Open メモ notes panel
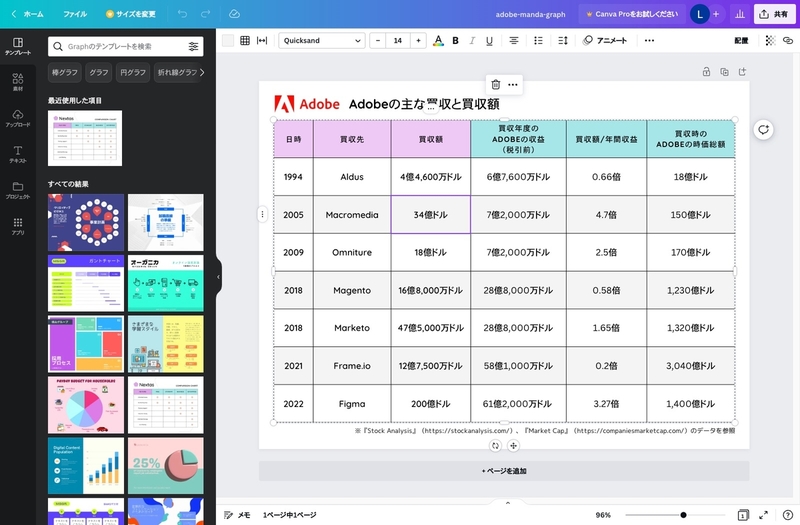Image resolution: width=800 pixels, height=525 pixels. 237,515
